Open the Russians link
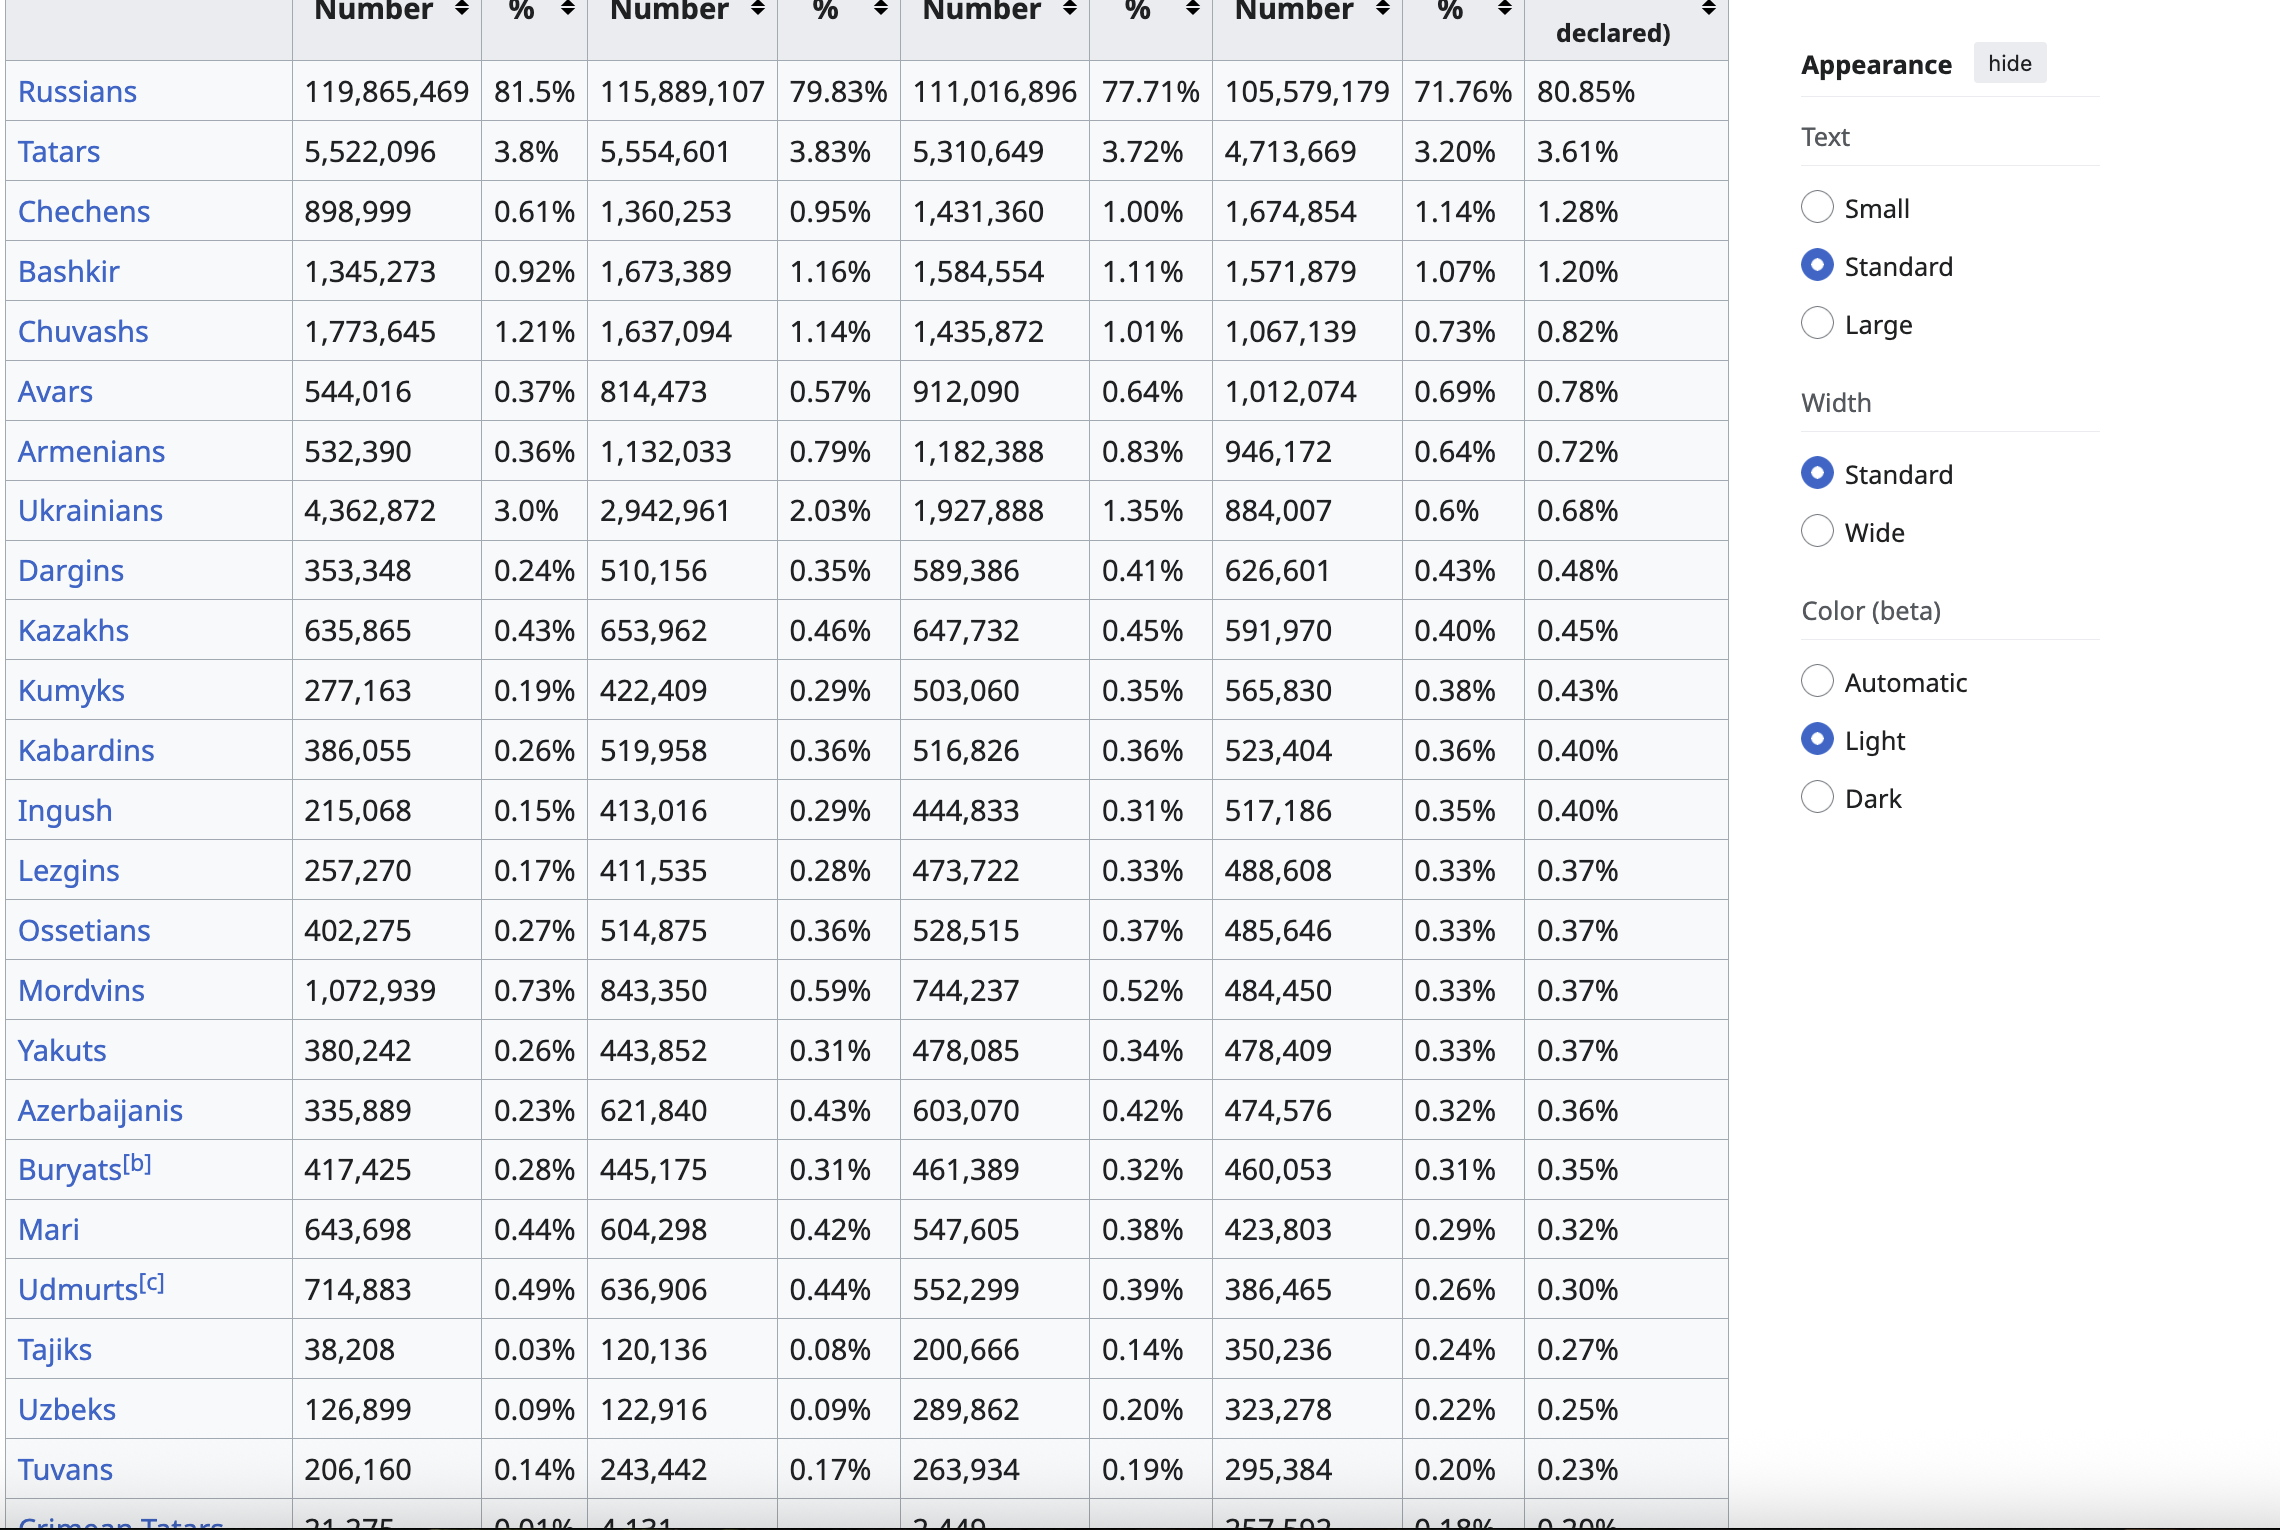 77,92
